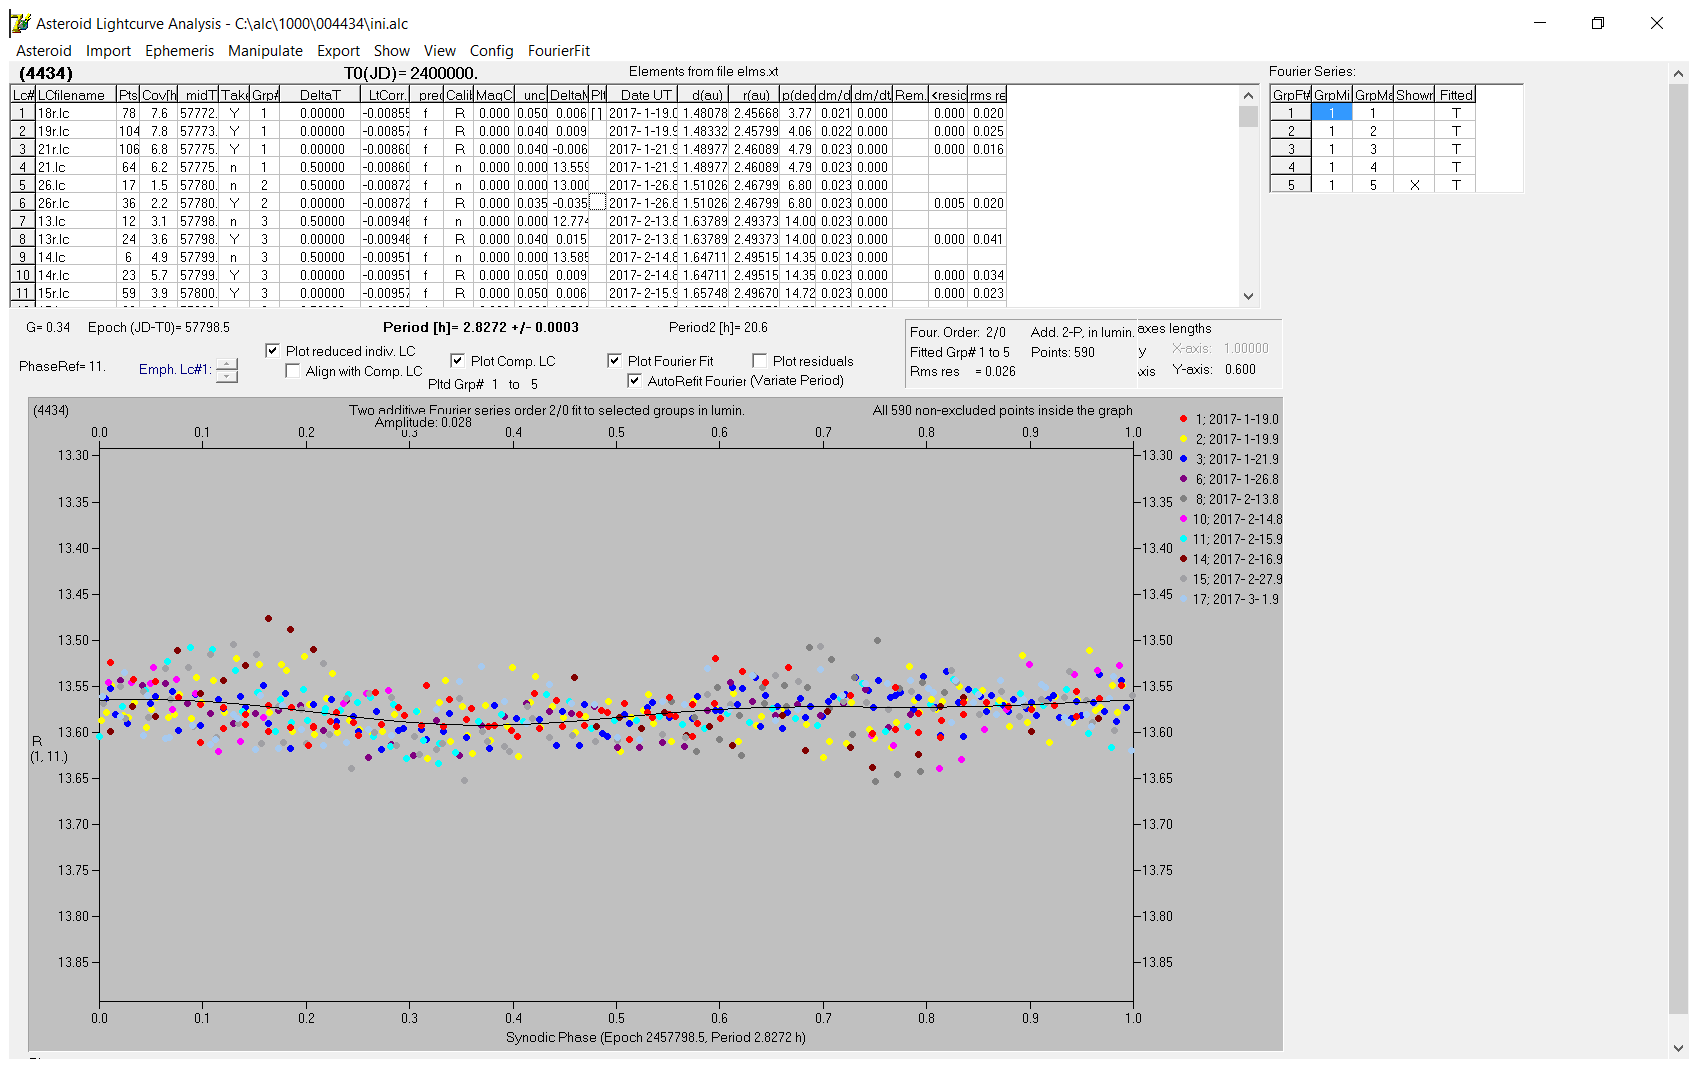
Task: Click the Period2 [h]= 20.6 value
Action: coord(718,327)
